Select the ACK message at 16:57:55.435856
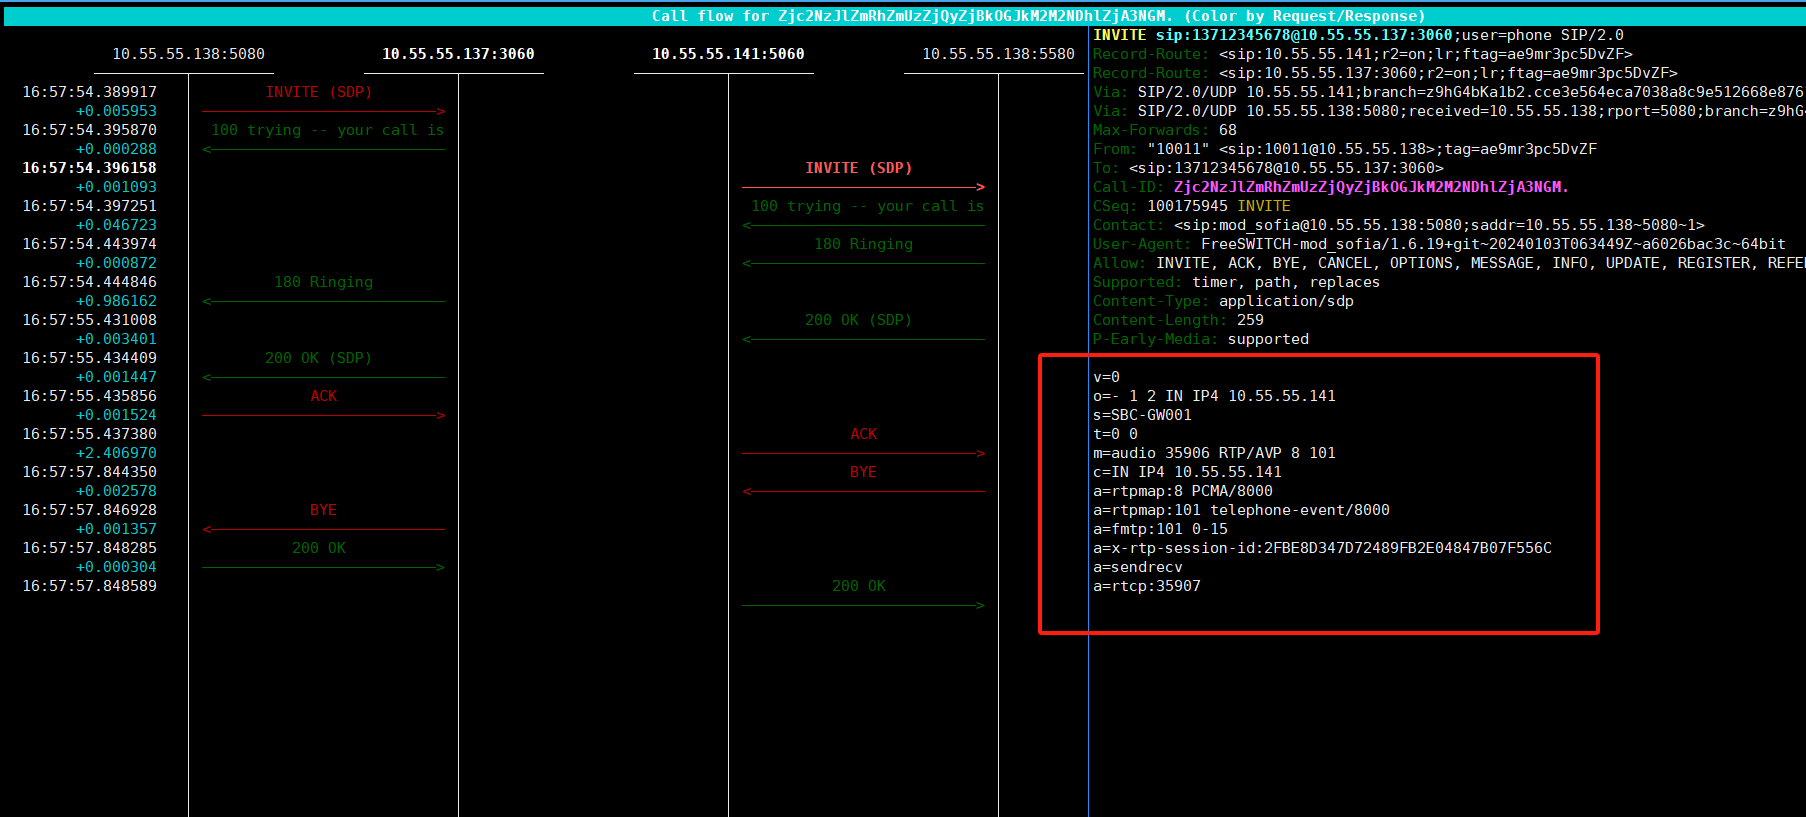The width and height of the screenshot is (1806, 817). point(323,396)
